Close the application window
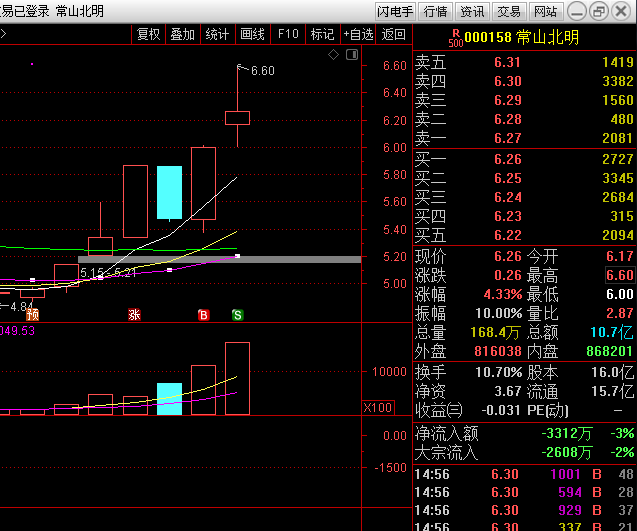 pyautogui.click(x=621, y=11)
